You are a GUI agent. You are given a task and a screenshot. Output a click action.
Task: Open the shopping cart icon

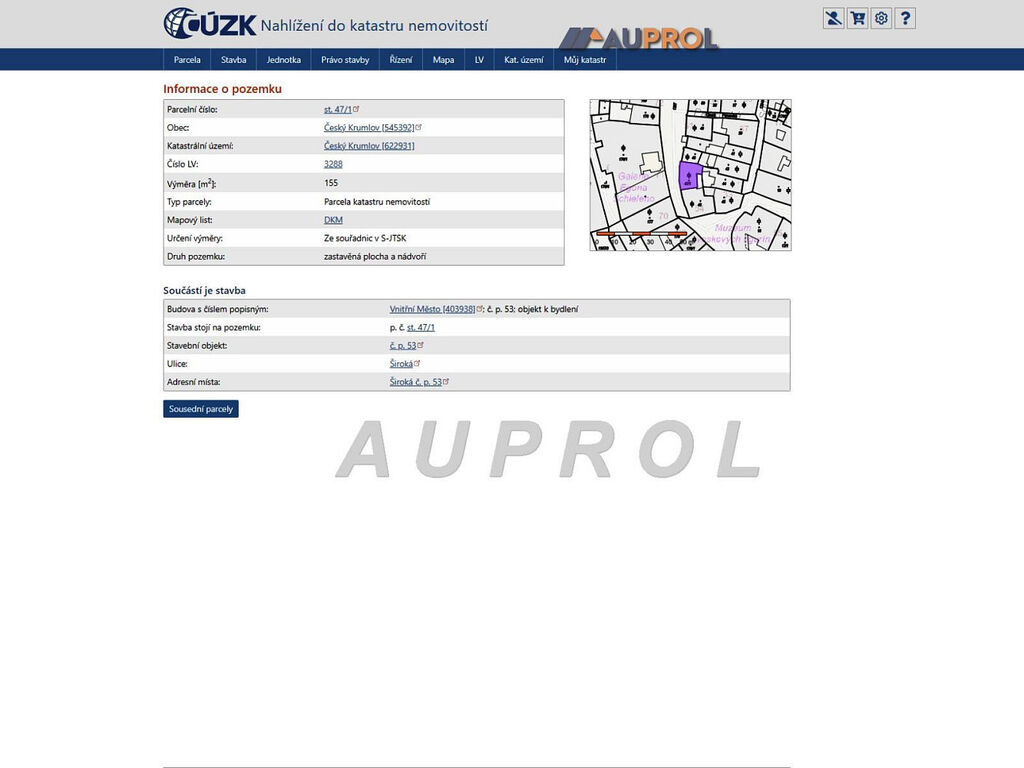click(857, 18)
